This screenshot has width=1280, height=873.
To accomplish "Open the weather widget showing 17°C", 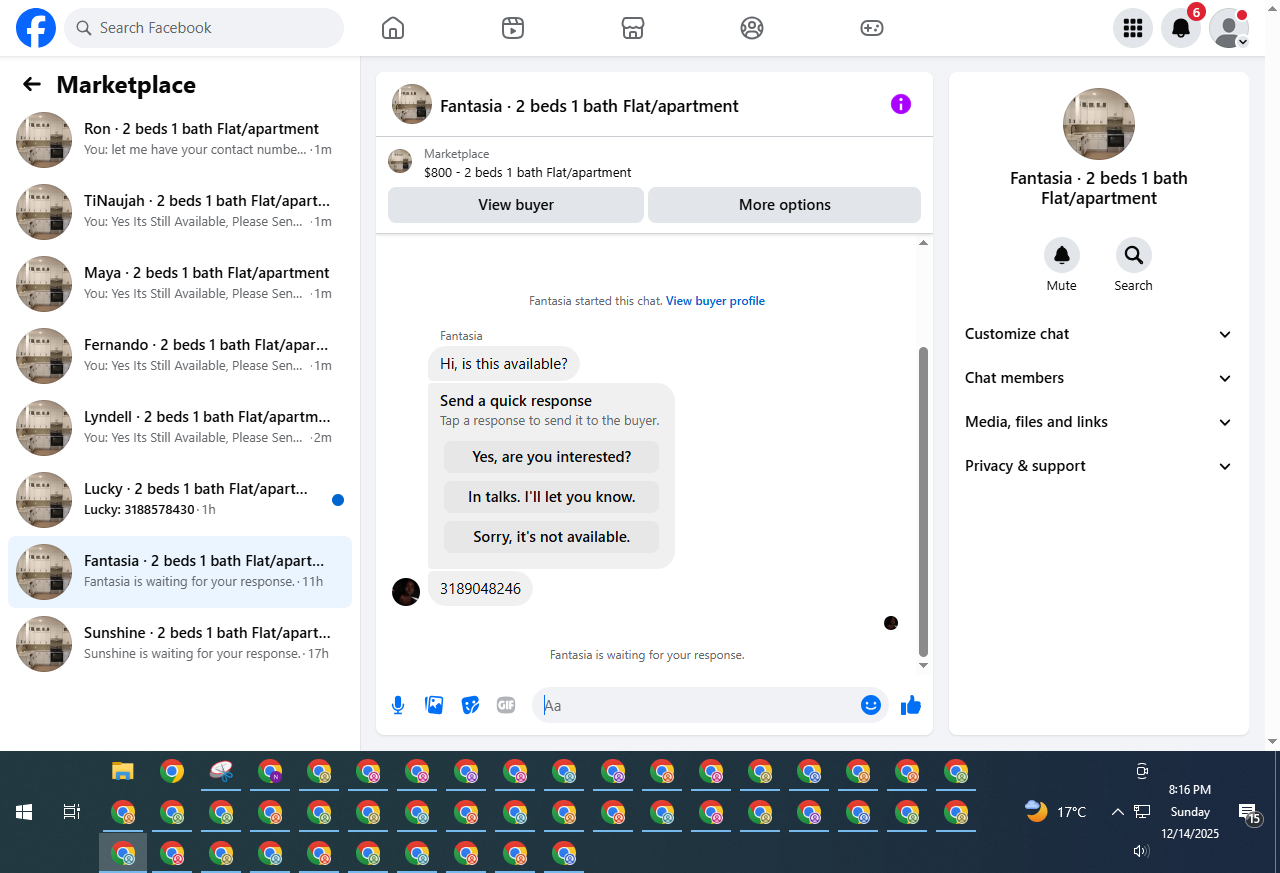I will (x=1056, y=811).
